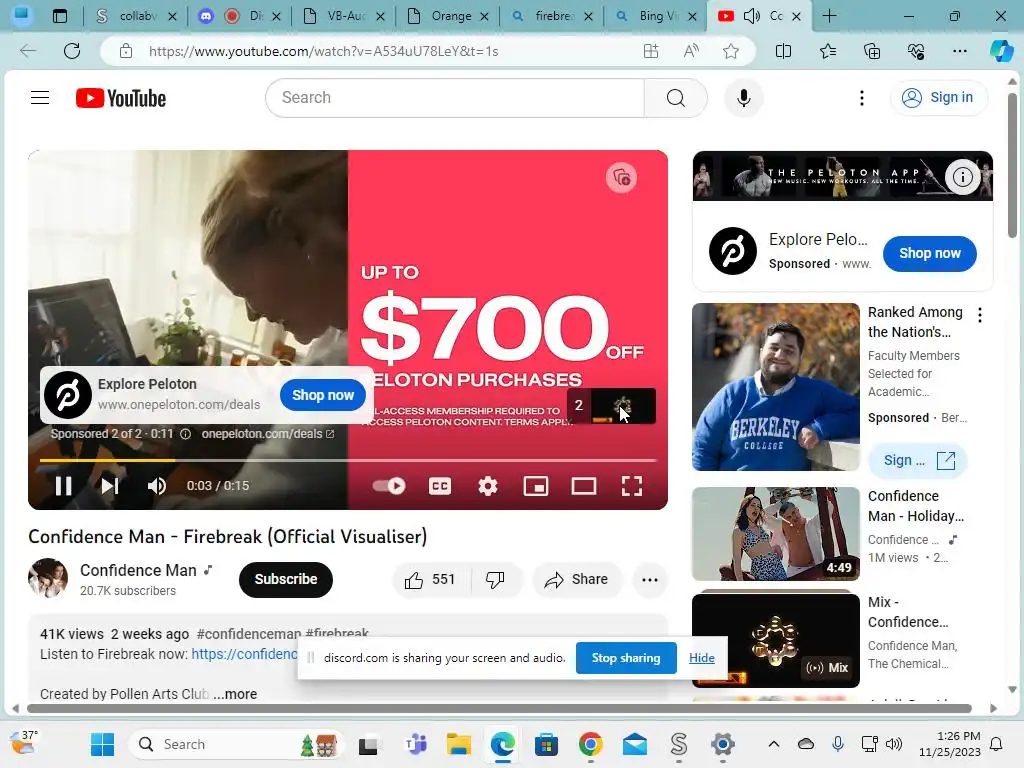Open Windows Start menu
The height and width of the screenshot is (768, 1024).
[103, 744]
